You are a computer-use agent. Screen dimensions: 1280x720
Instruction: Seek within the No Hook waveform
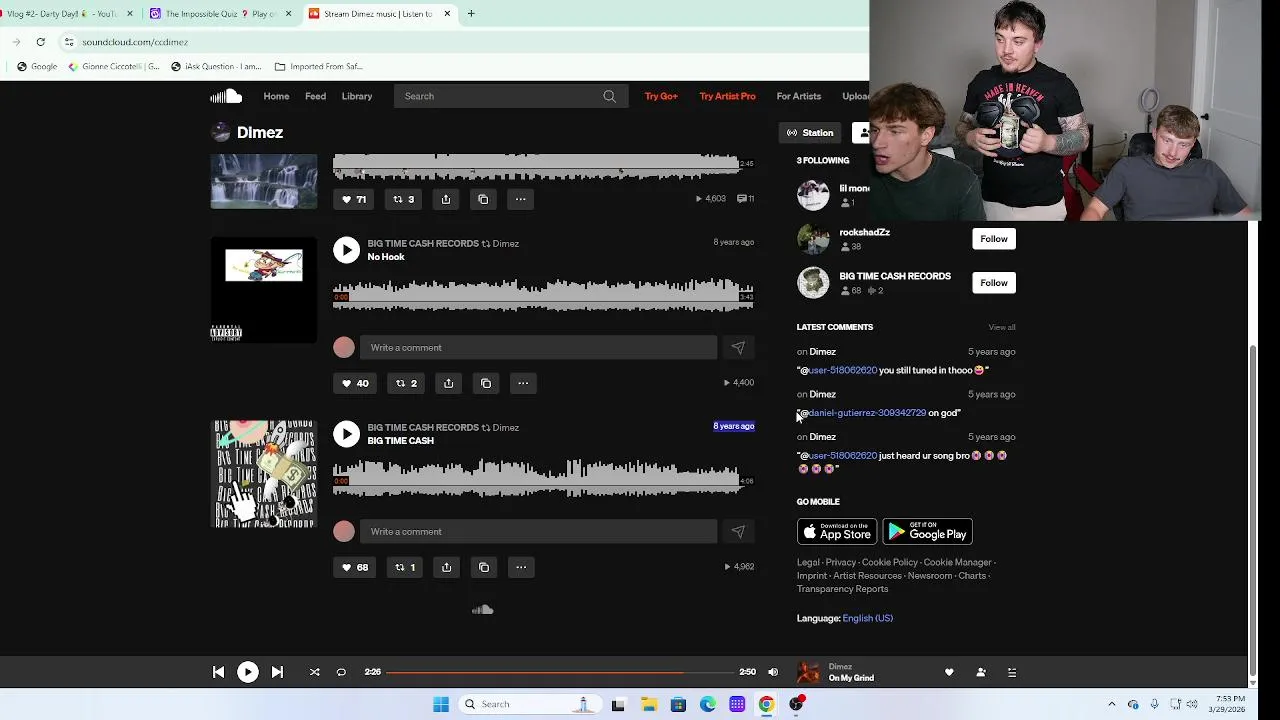click(543, 297)
